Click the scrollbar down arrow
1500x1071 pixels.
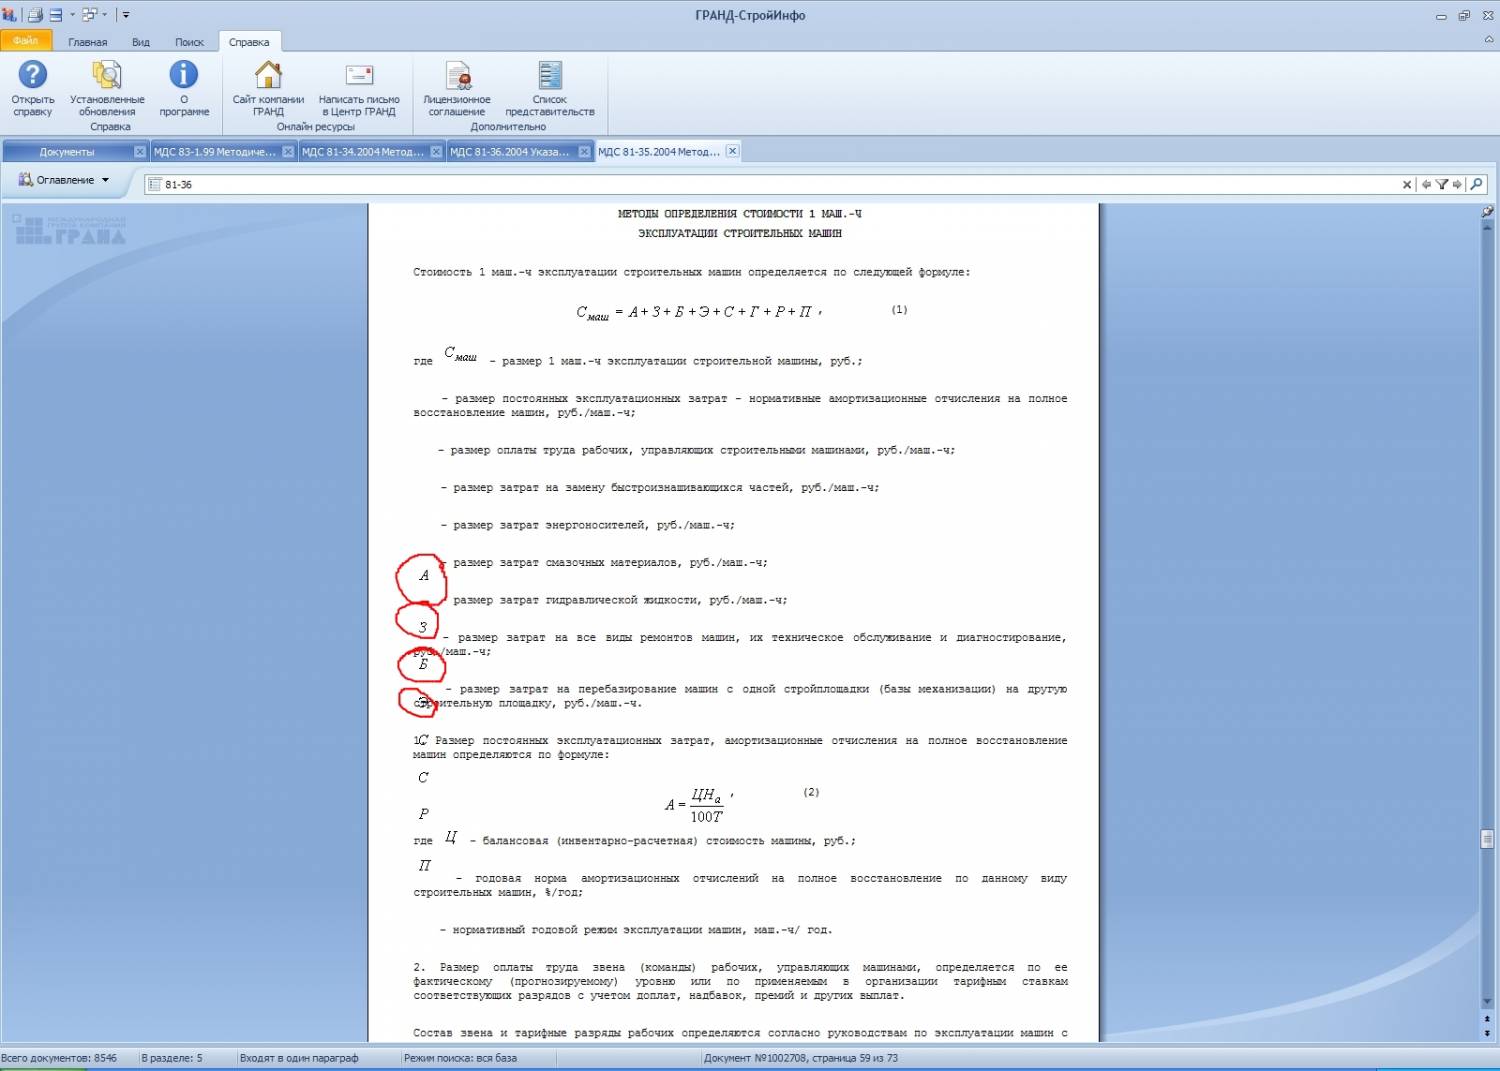[x=1487, y=1002]
